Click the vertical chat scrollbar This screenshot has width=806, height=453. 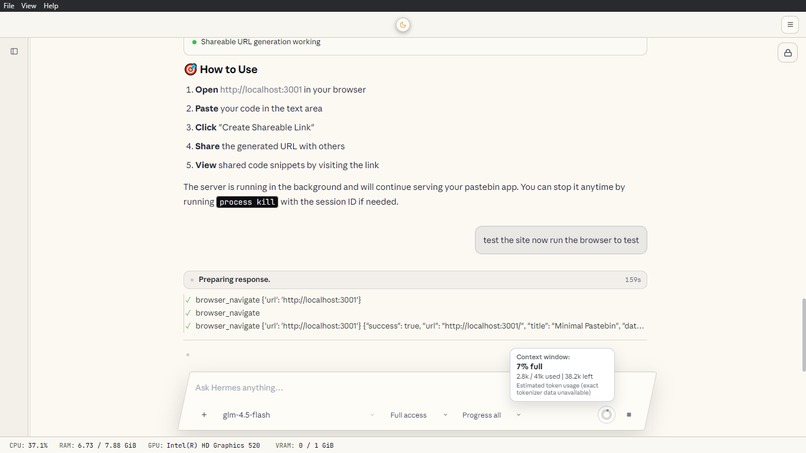pos(803,334)
